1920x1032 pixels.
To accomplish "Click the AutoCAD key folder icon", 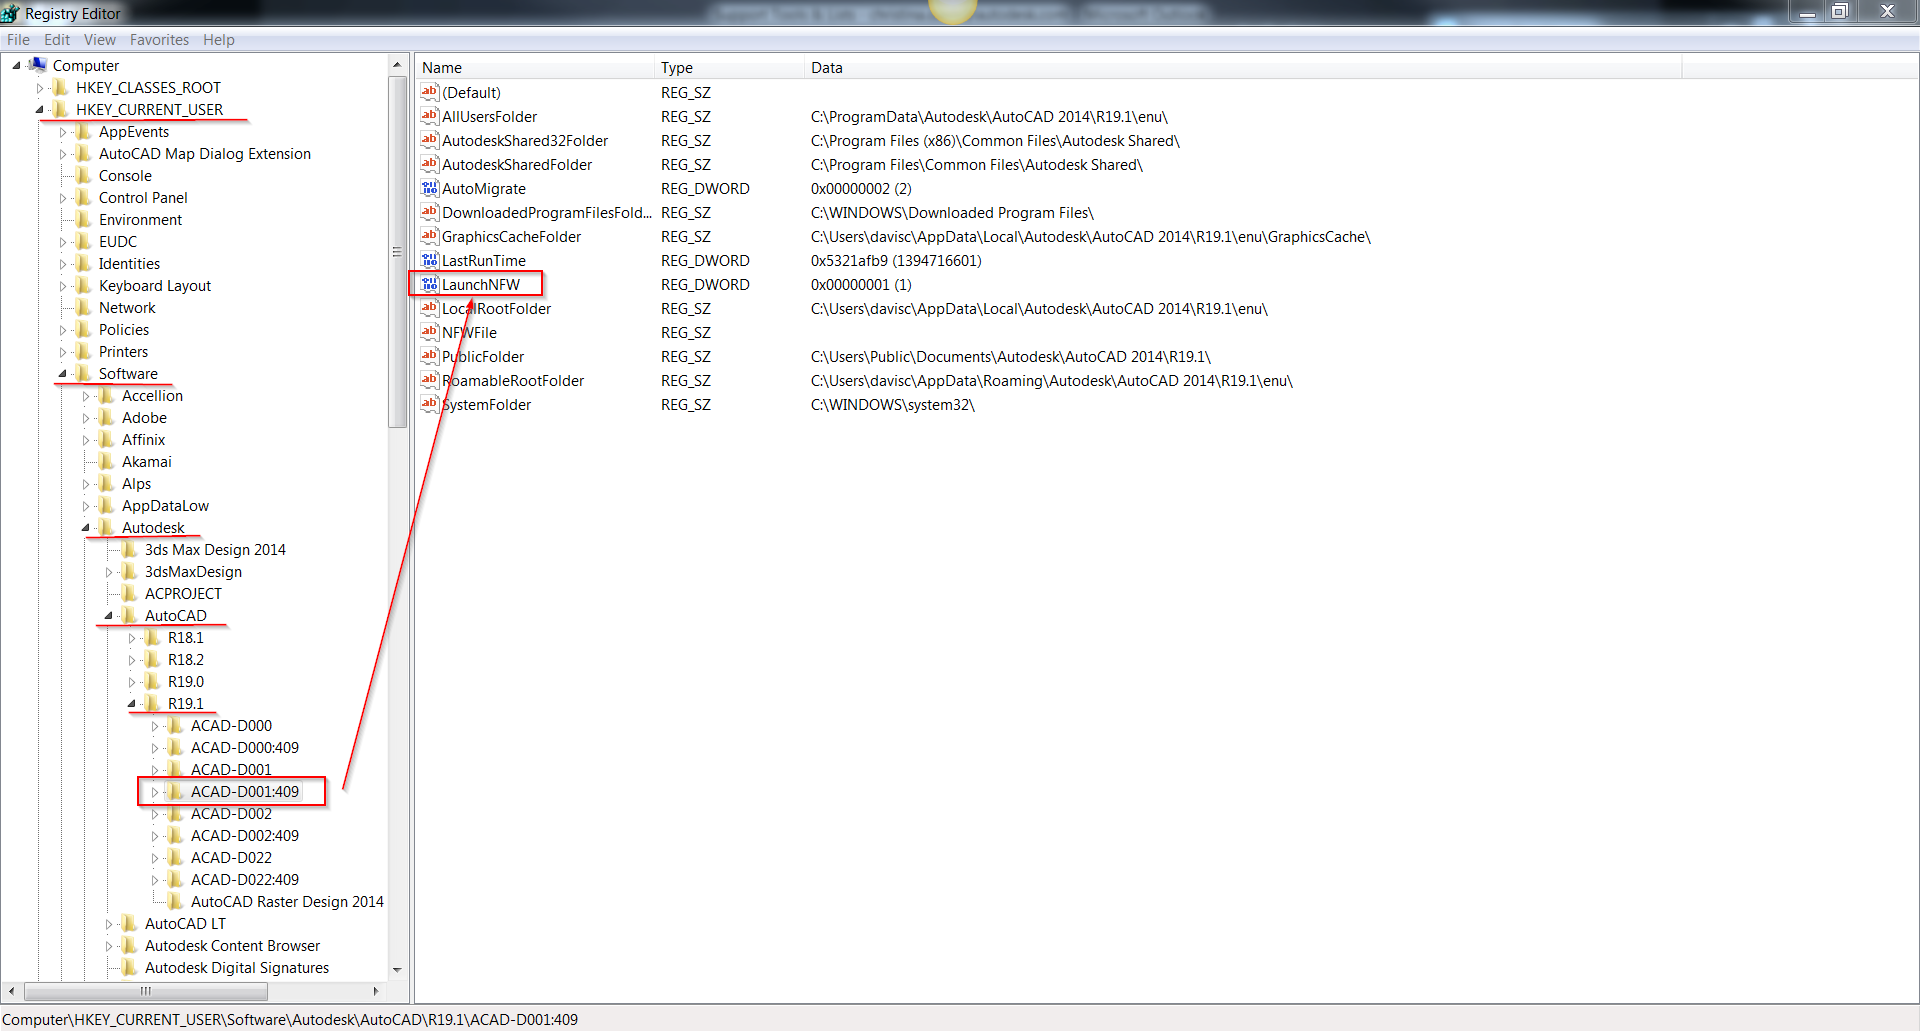I will tap(130, 615).
